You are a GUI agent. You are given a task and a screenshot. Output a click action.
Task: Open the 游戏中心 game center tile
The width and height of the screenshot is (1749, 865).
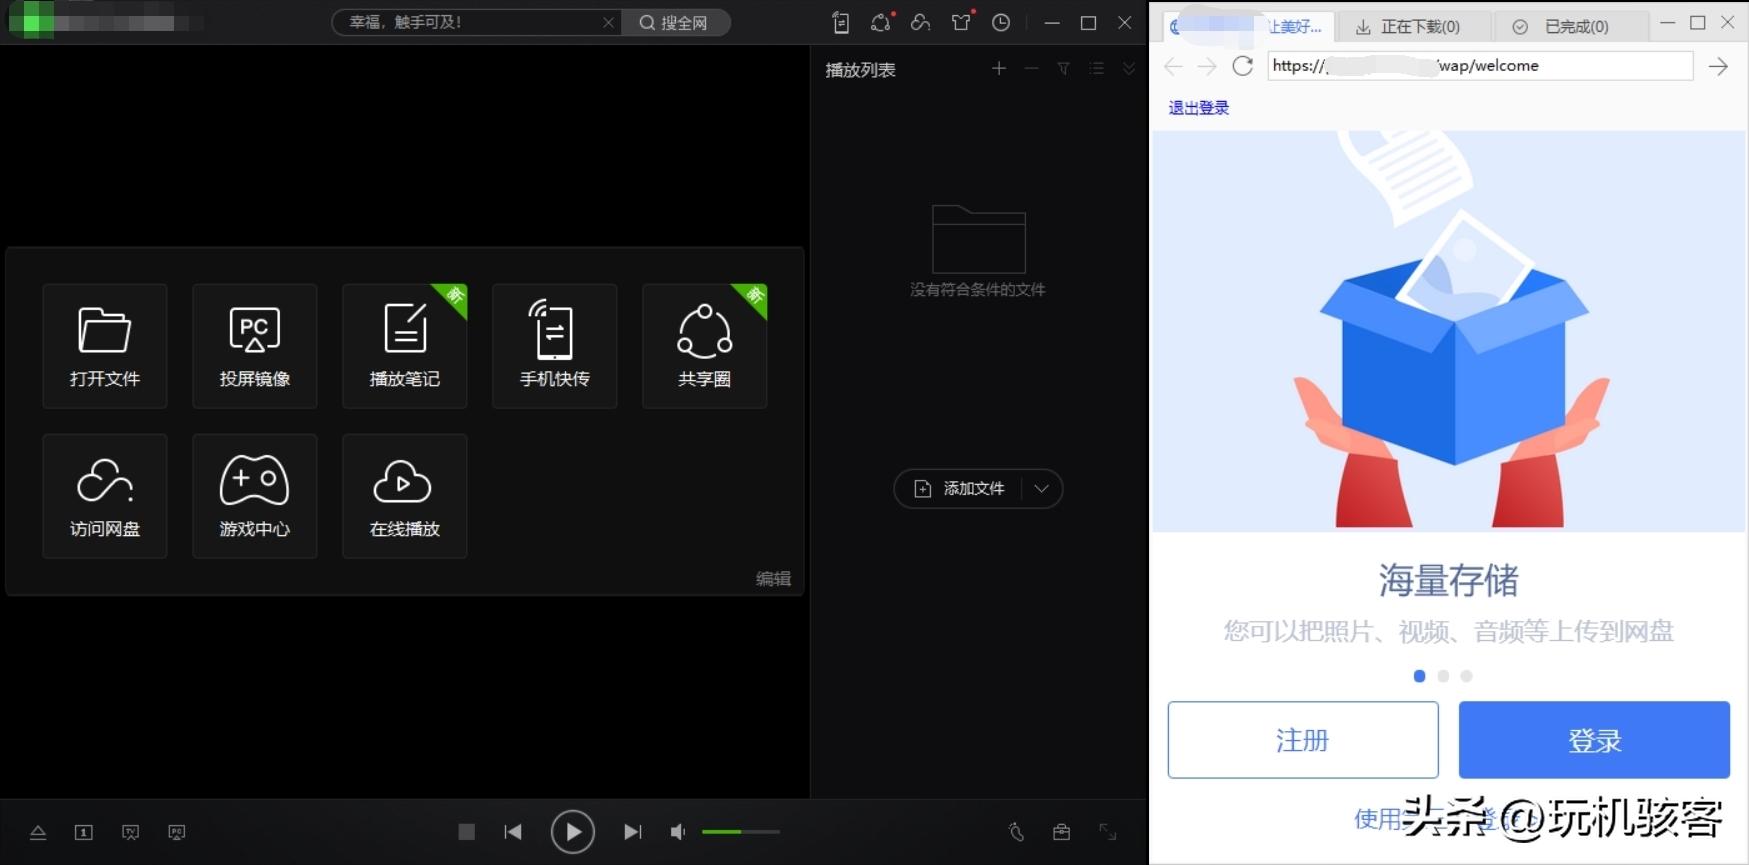click(255, 496)
